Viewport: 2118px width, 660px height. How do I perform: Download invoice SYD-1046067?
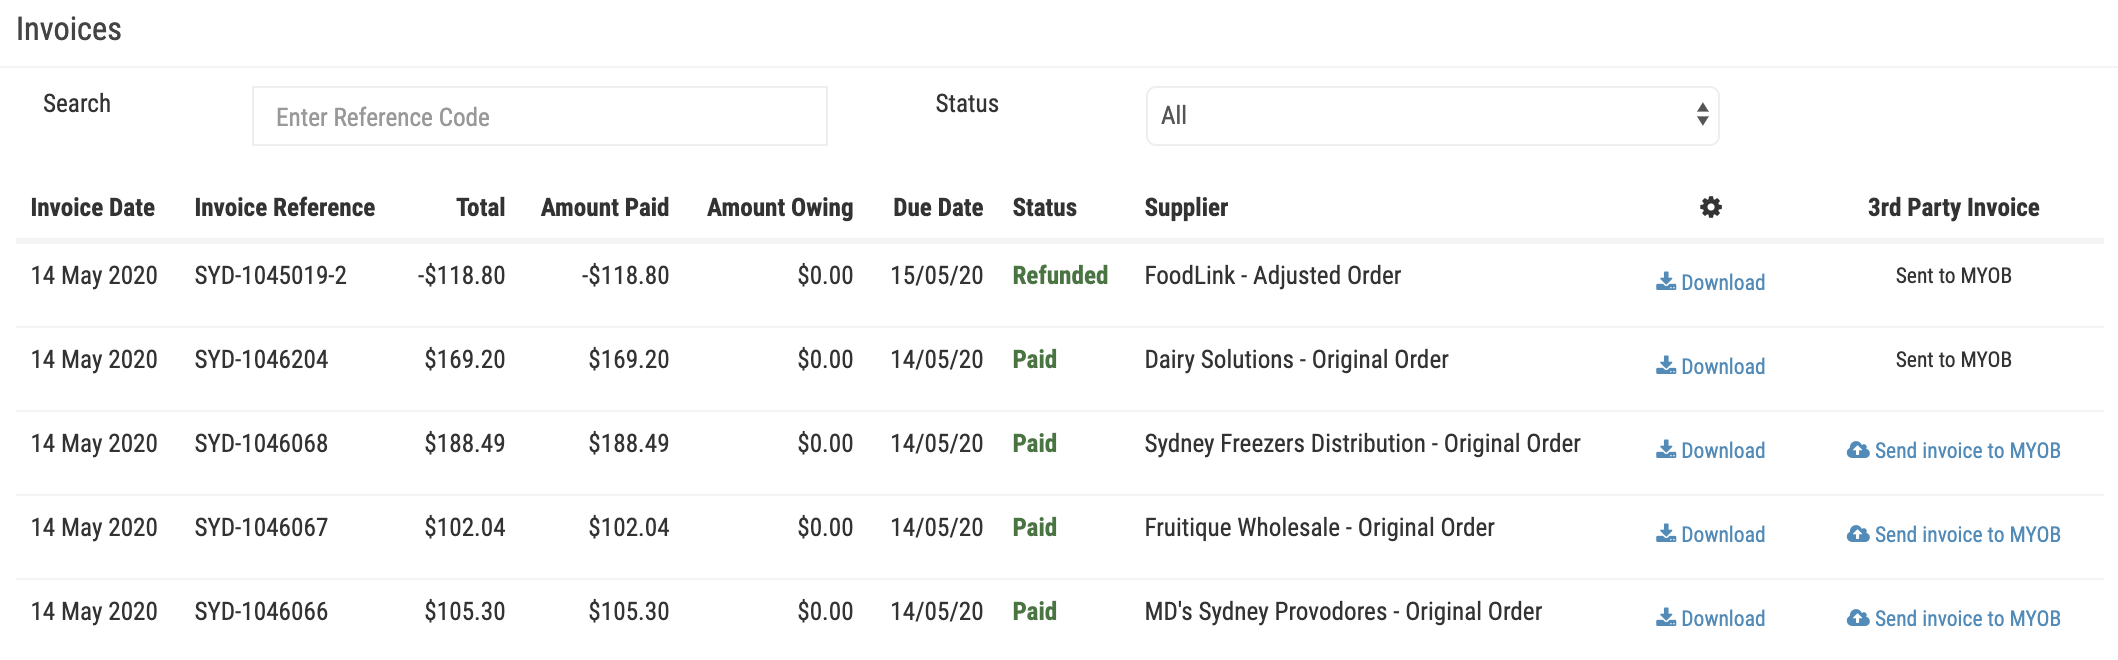coord(1710,534)
